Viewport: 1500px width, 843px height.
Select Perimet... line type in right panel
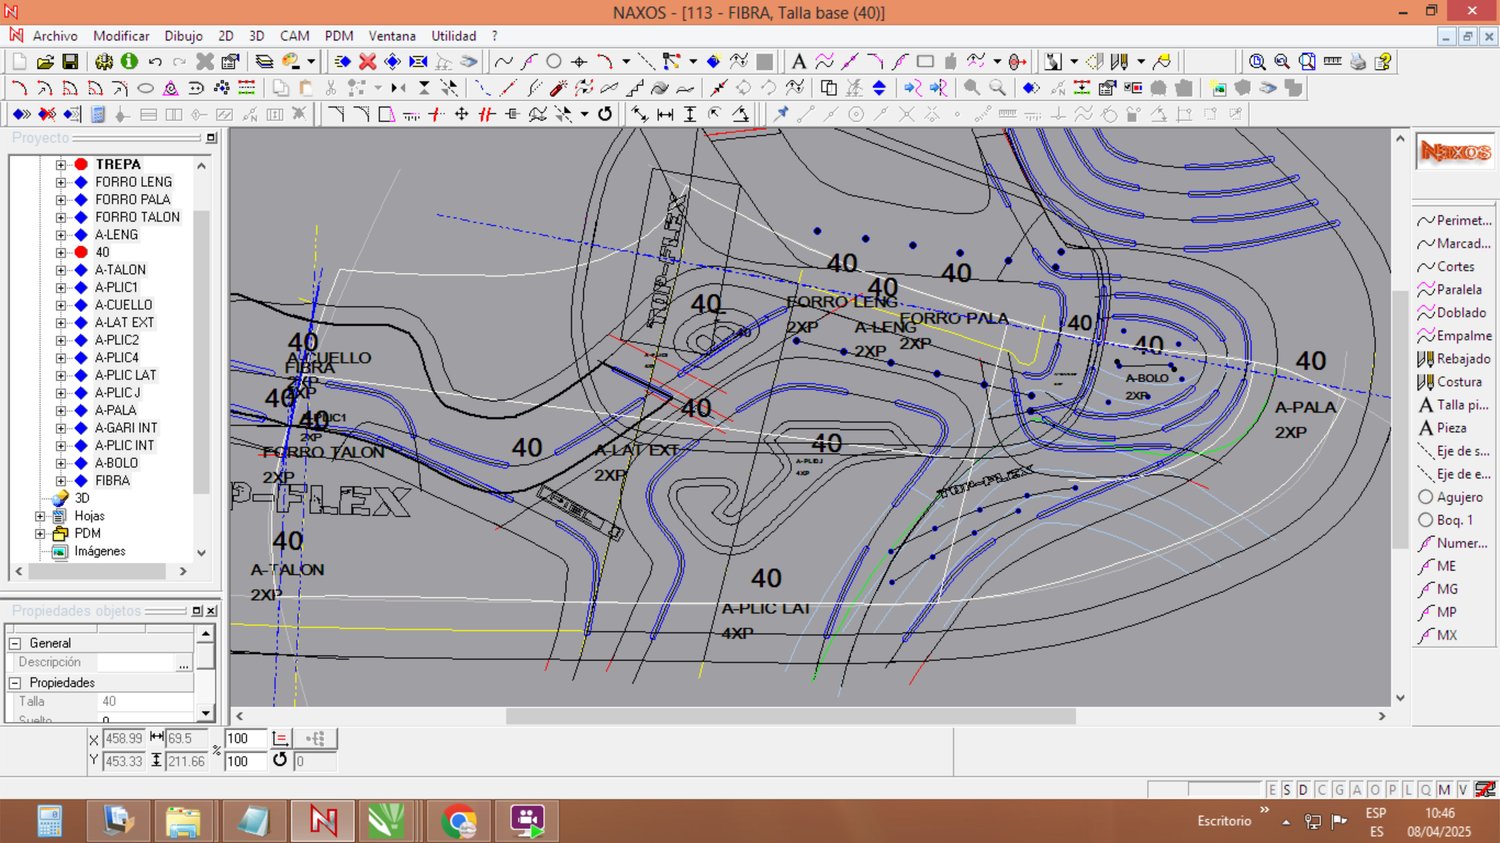coord(1455,220)
